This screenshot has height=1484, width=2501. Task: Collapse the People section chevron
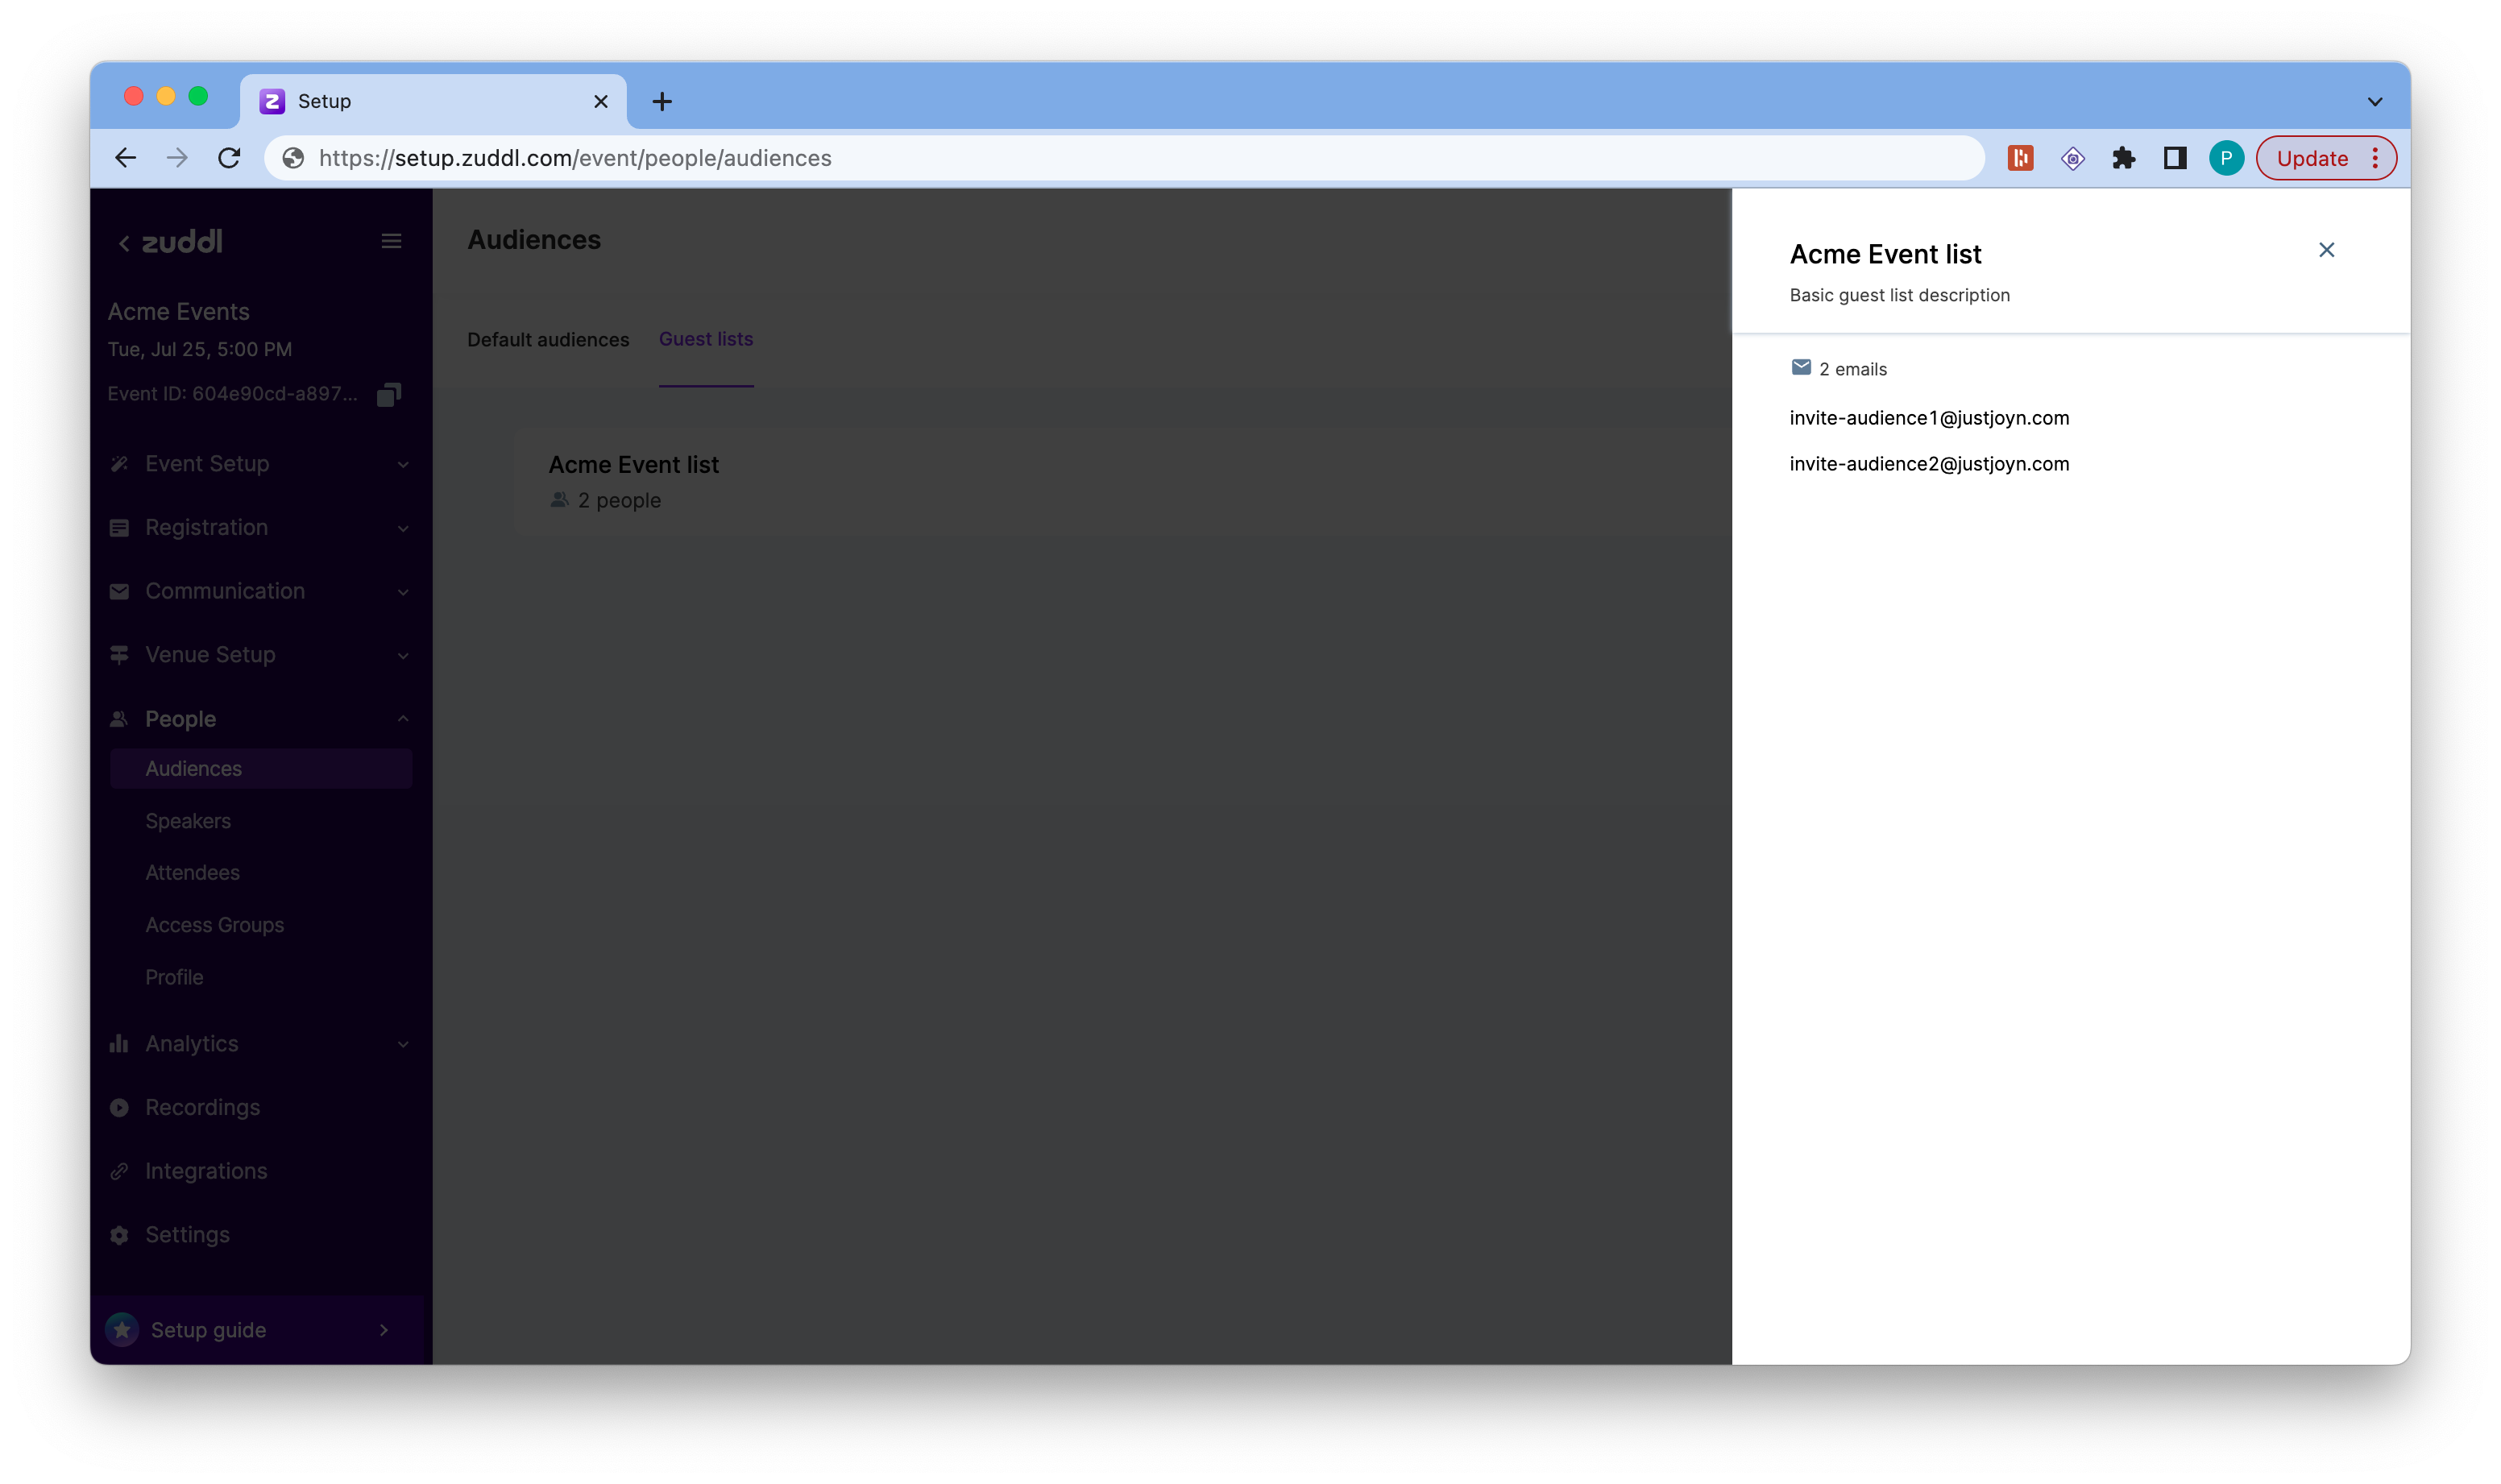point(403,719)
